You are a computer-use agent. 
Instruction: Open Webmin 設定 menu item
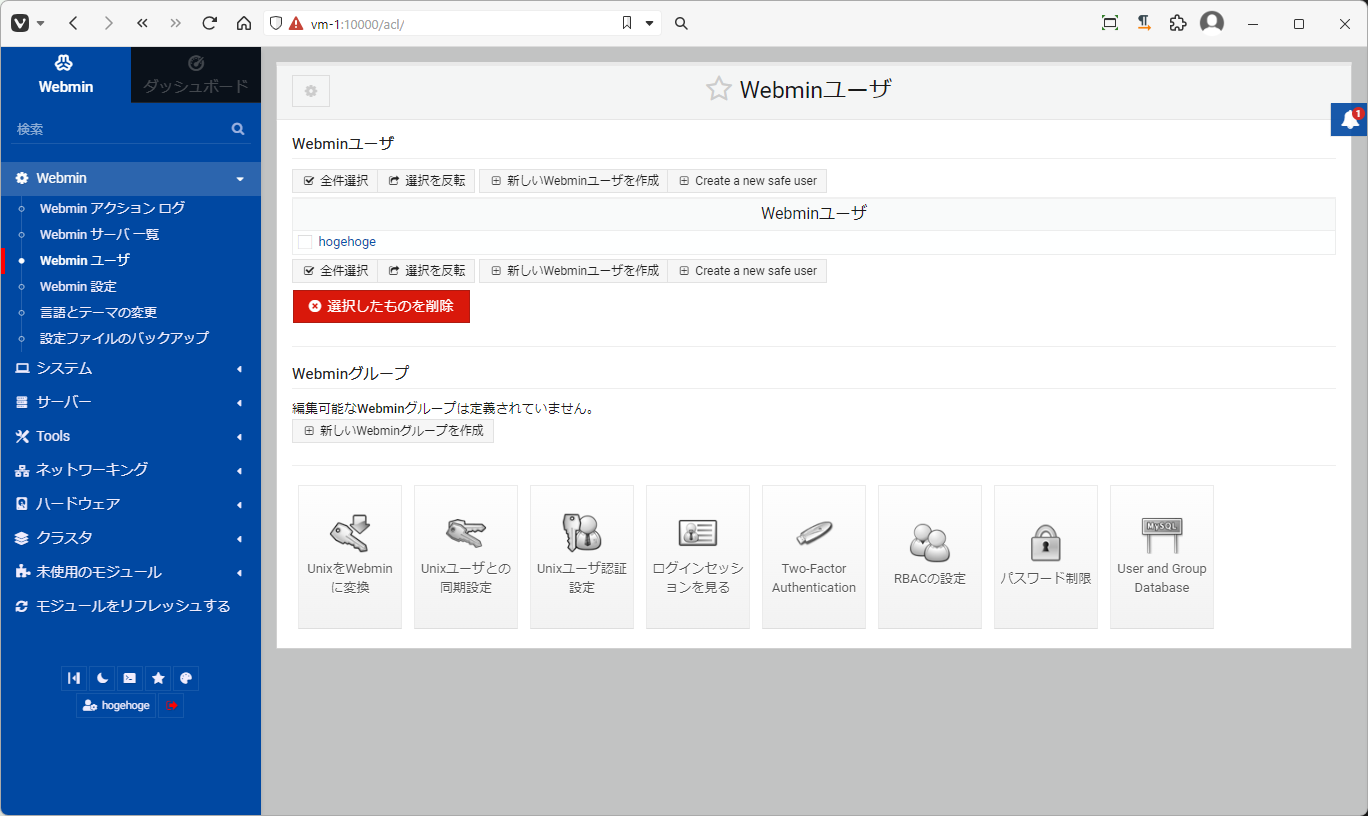tap(78, 286)
